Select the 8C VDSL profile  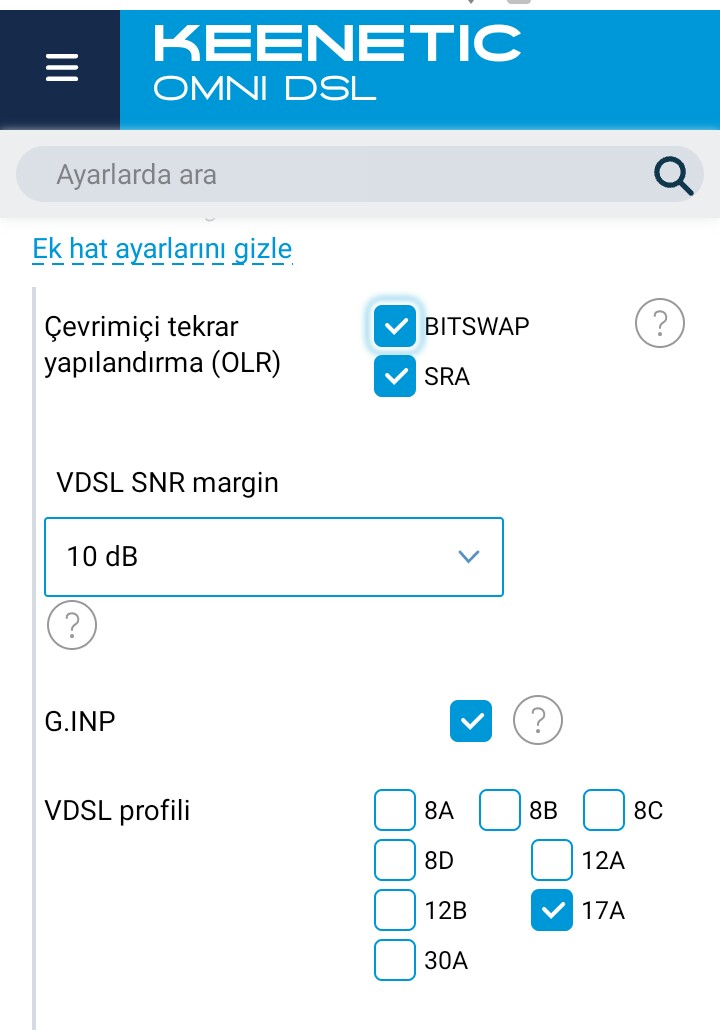[x=604, y=810]
